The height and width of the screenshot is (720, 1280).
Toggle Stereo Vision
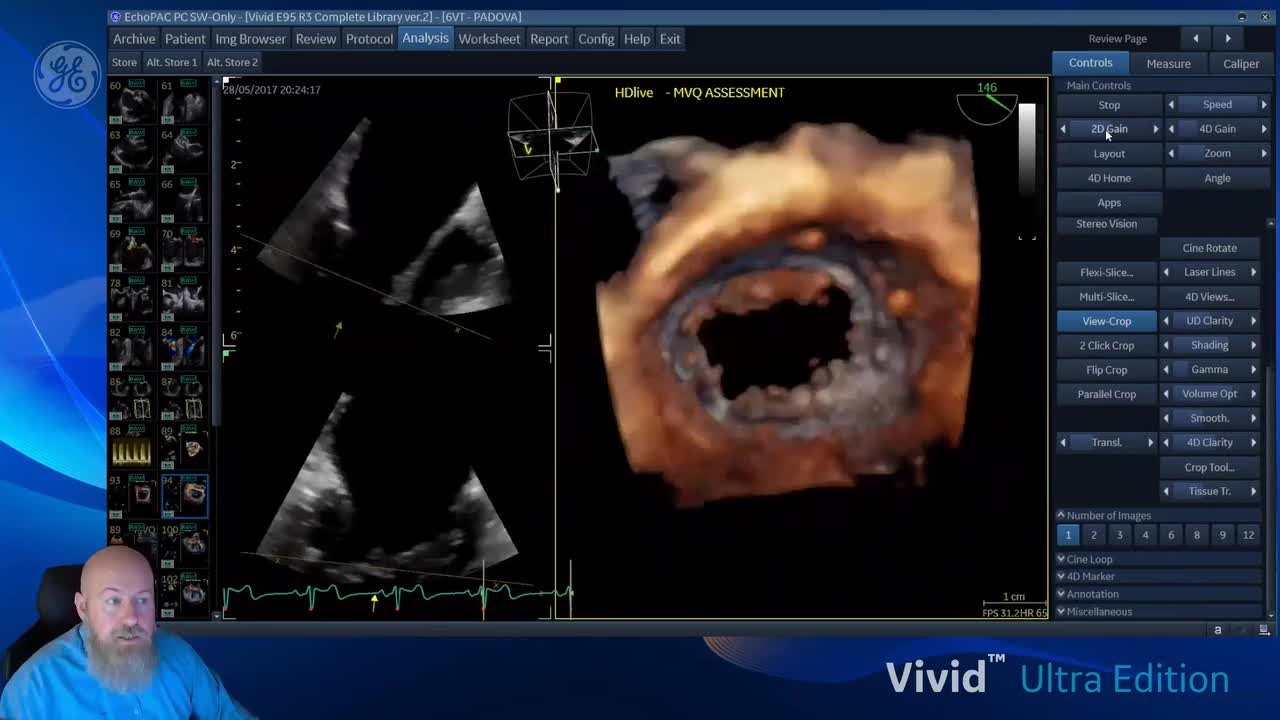click(x=1106, y=224)
